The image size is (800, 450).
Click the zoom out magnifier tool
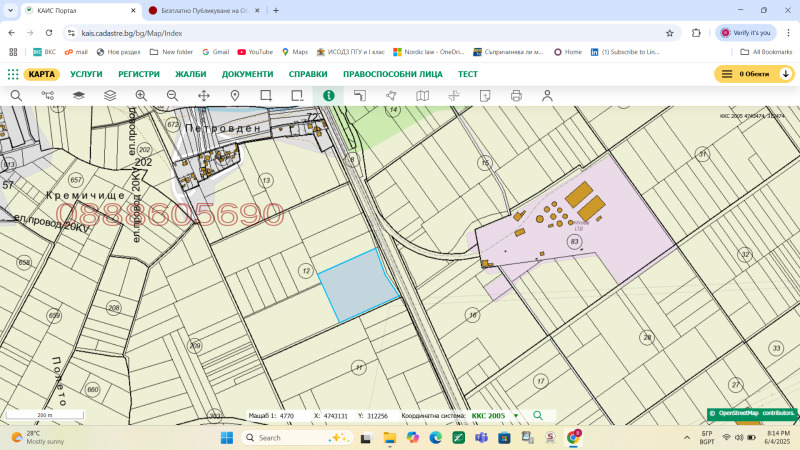click(172, 96)
